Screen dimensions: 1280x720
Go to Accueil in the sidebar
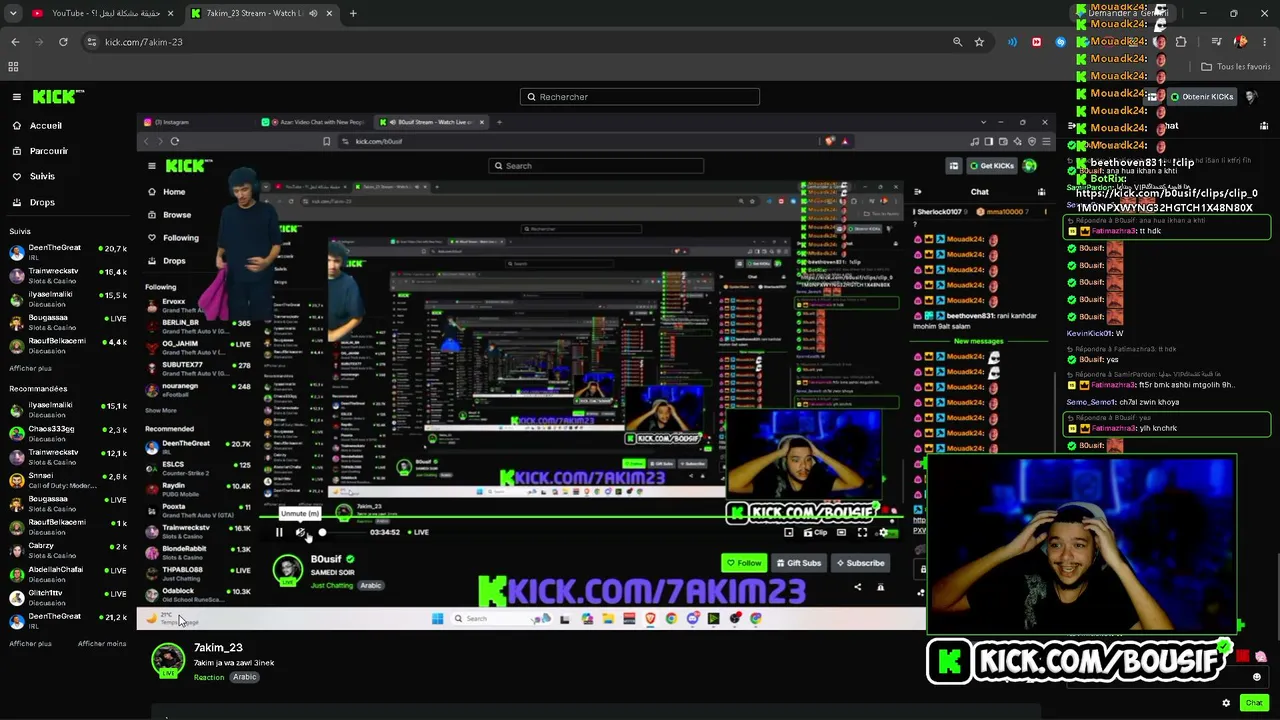(46, 126)
